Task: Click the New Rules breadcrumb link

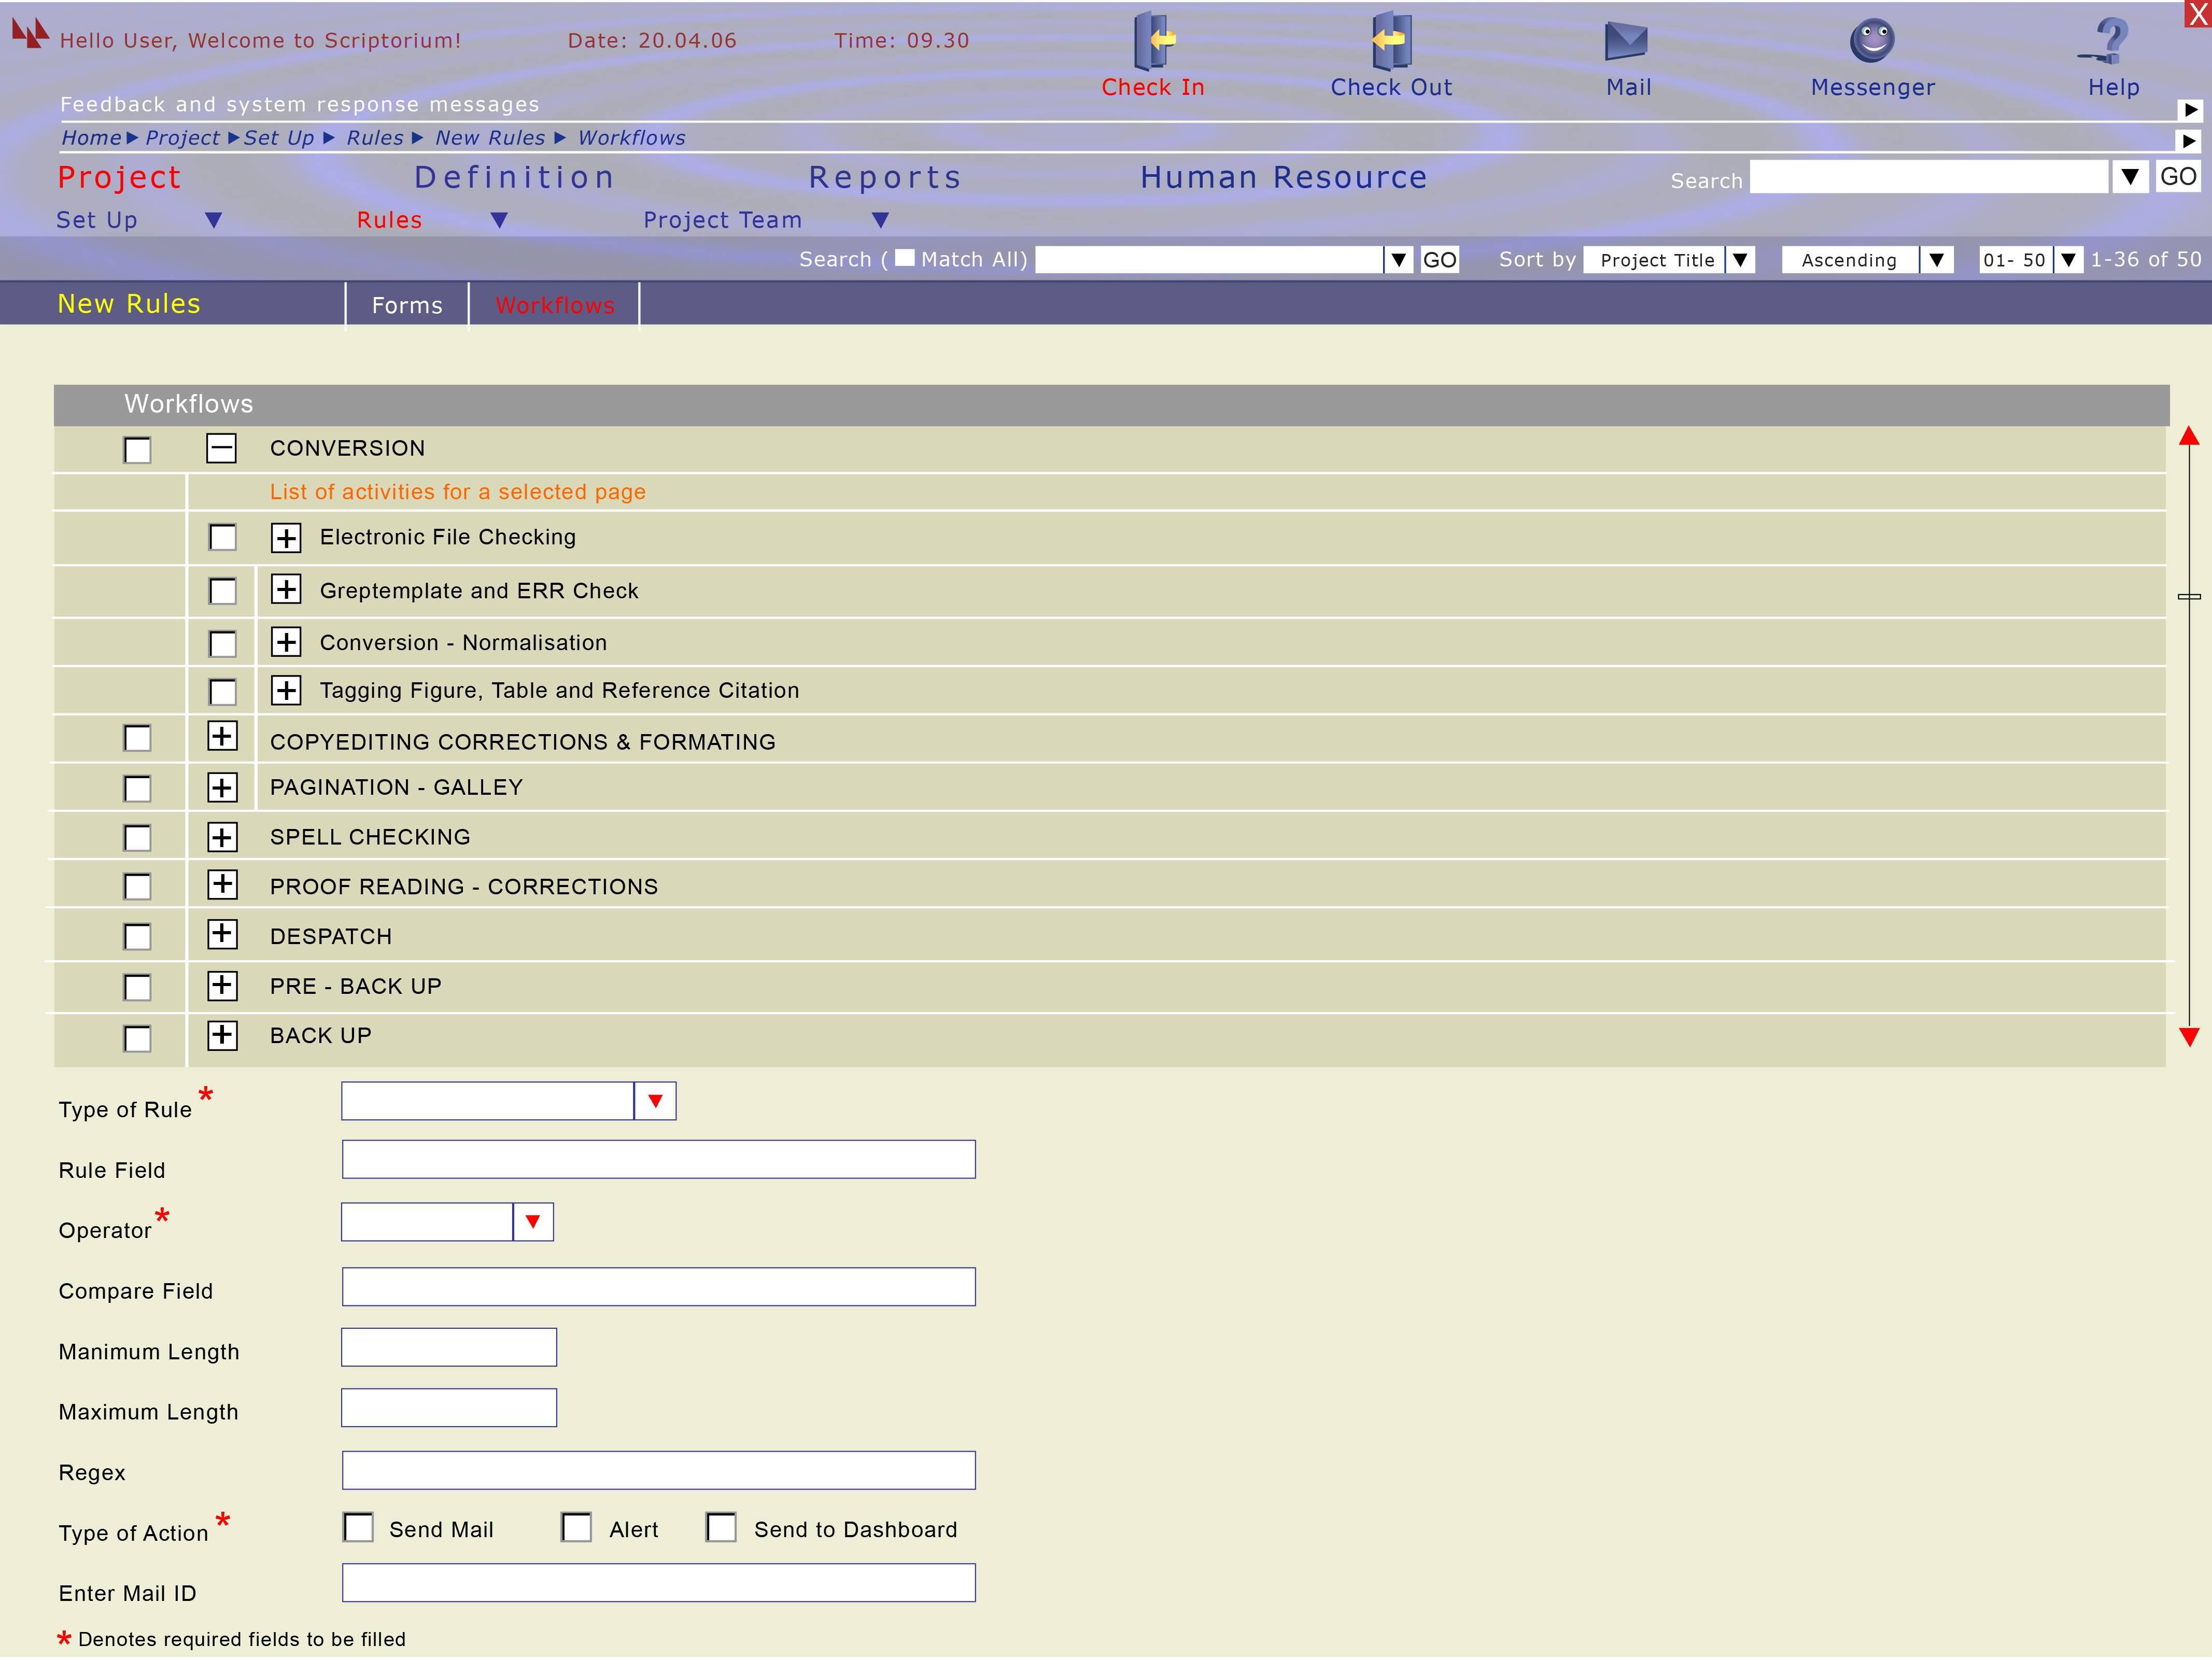Action: [x=490, y=138]
